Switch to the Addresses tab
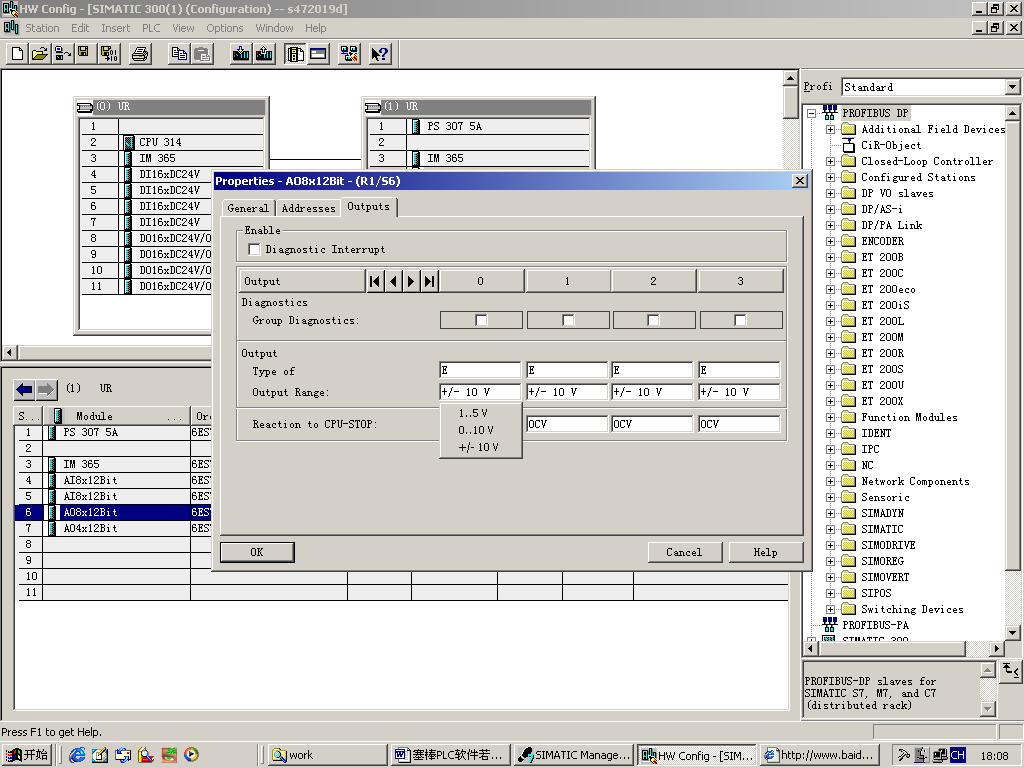Image resolution: width=1024 pixels, height=768 pixels. 308,208
